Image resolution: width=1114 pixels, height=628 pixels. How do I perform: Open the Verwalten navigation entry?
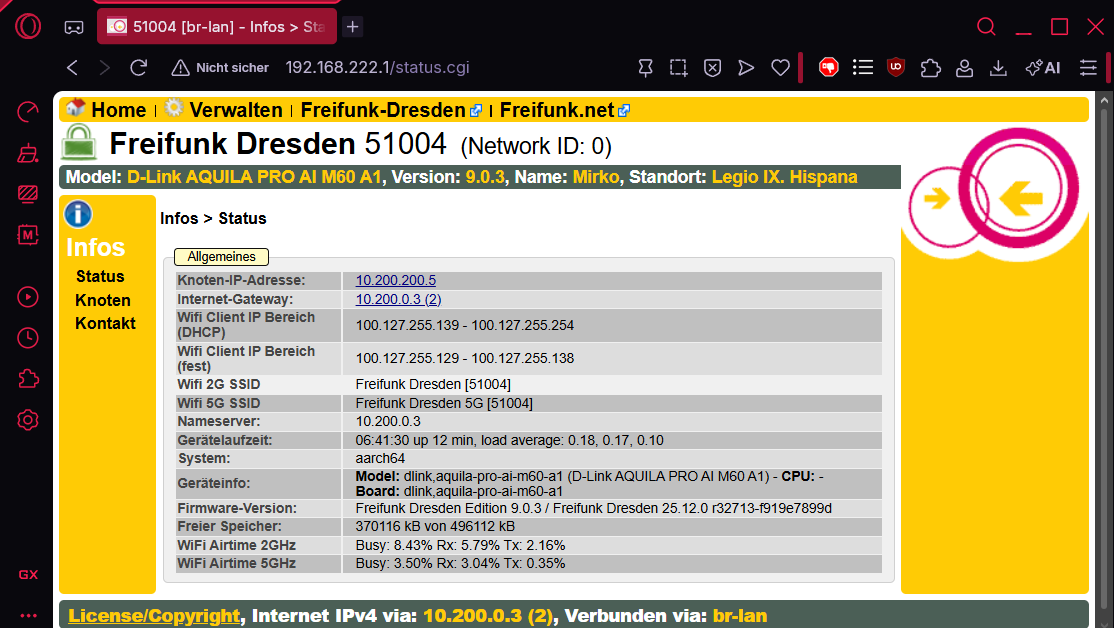coord(236,110)
